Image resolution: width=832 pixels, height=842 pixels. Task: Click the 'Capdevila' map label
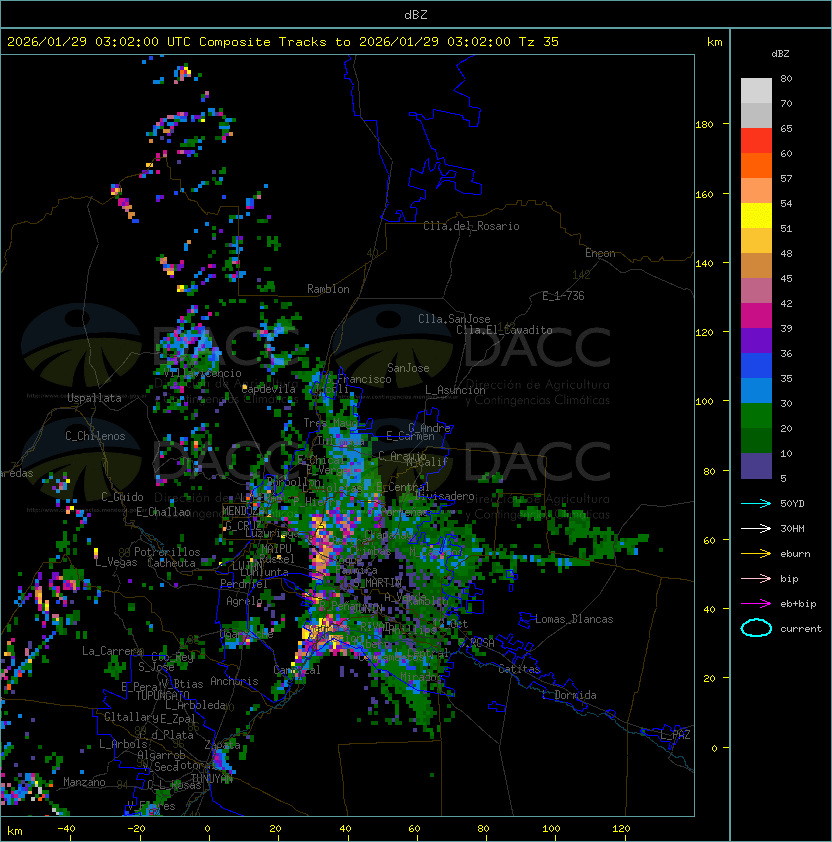click(269, 389)
